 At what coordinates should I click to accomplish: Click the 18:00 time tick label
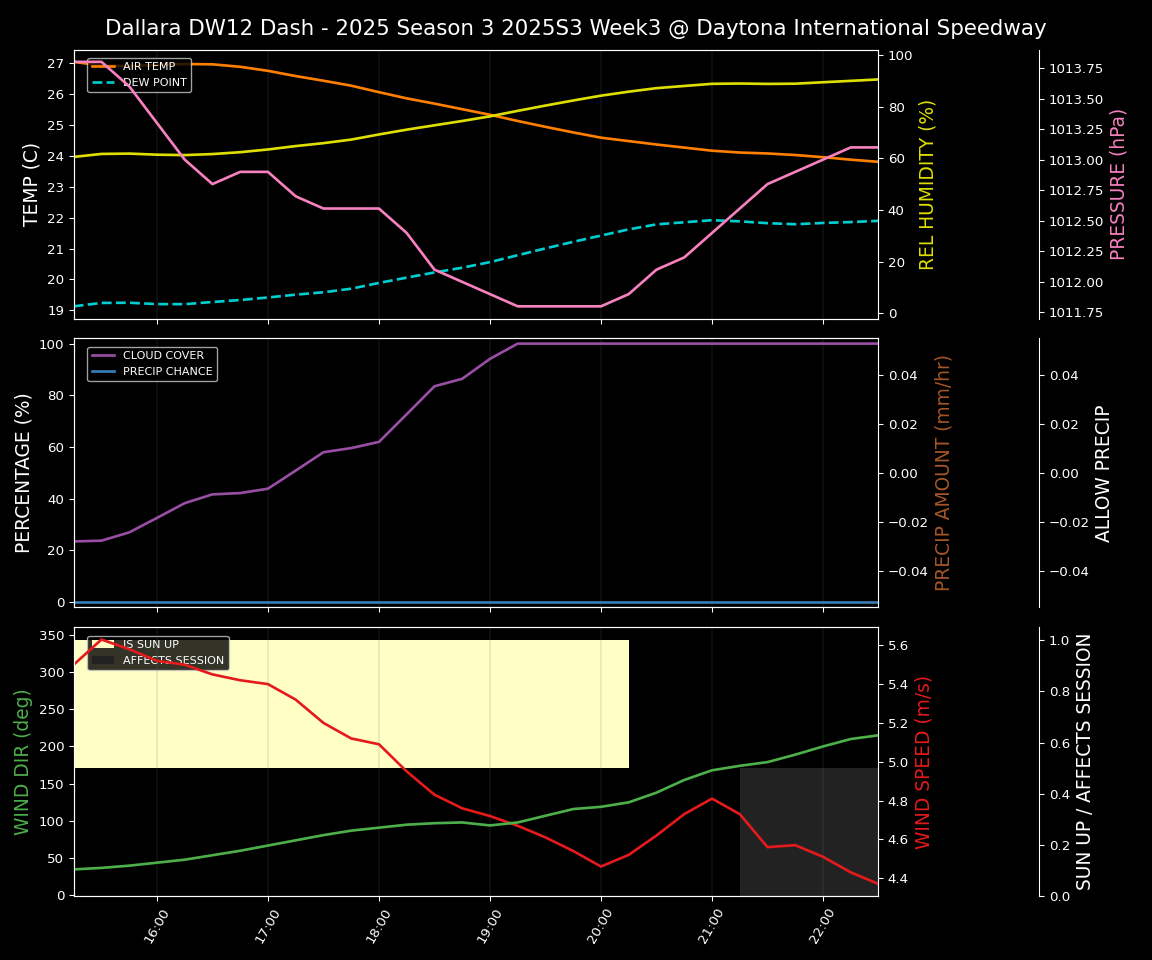(x=378, y=926)
